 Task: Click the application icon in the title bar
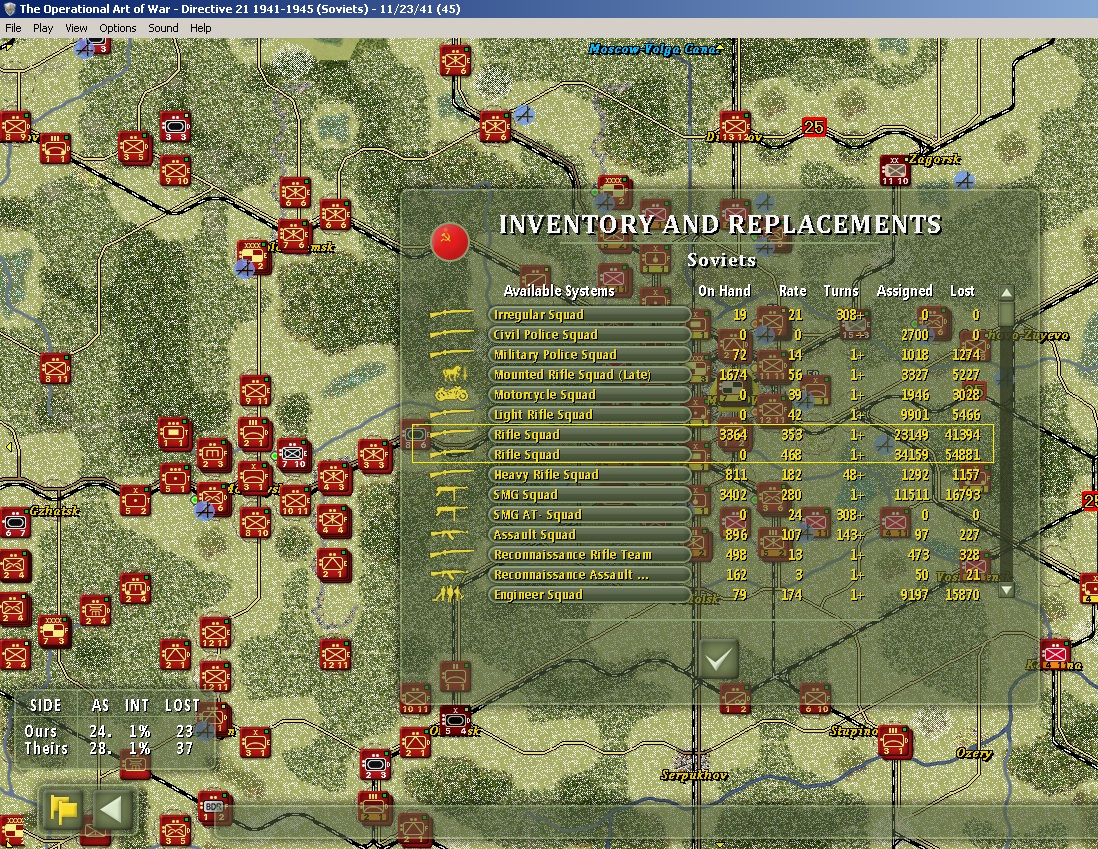click(x=9, y=9)
